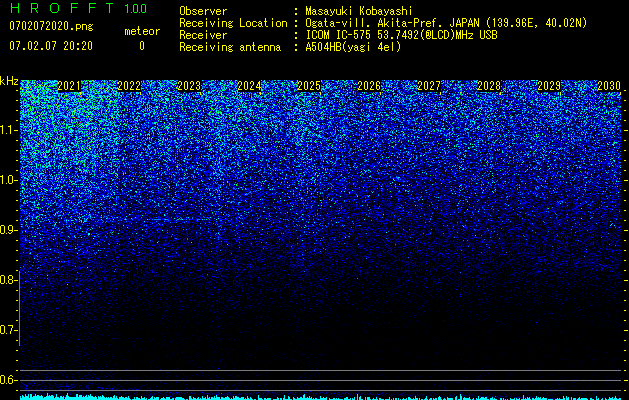Select the 2022 time marker
The image size is (629, 400).
tap(129, 86)
